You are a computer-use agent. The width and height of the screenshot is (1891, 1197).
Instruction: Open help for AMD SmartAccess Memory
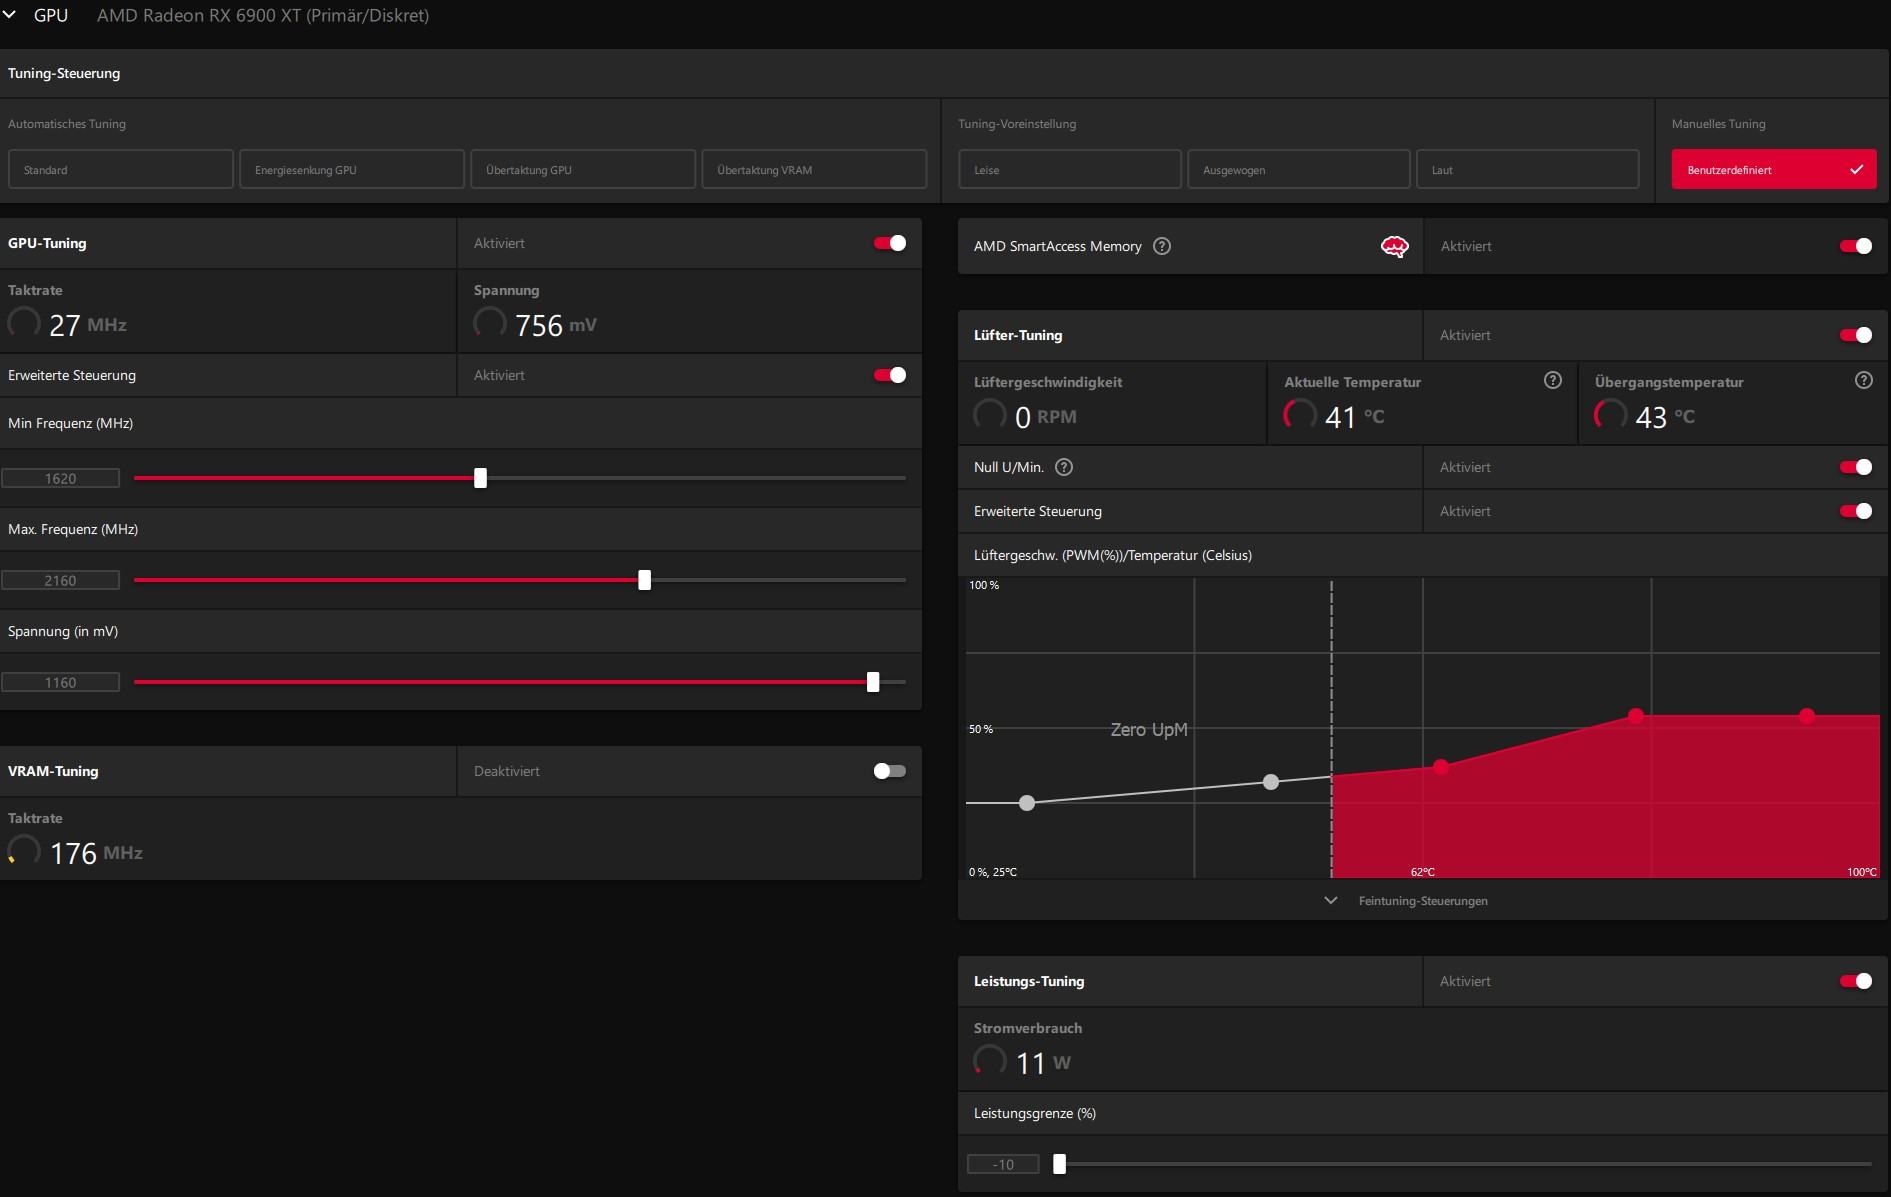click(x=1162, y=246)
